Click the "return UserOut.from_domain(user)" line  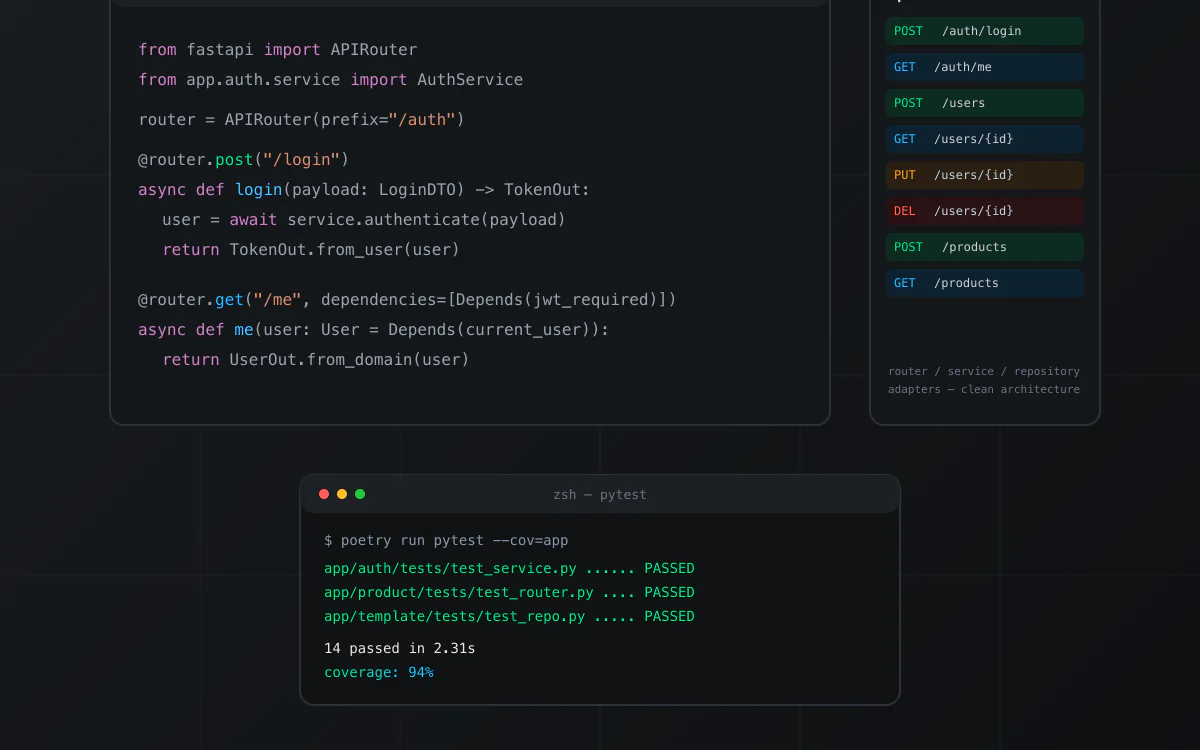pos(316,360)
